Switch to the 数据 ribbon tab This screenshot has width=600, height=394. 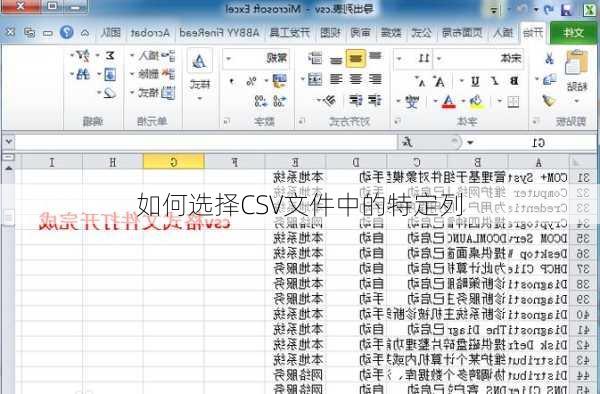tap(391, 33)
